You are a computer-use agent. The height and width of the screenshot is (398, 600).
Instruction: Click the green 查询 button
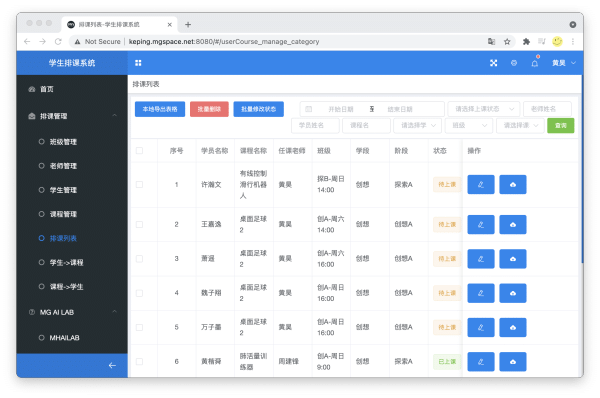561,126
